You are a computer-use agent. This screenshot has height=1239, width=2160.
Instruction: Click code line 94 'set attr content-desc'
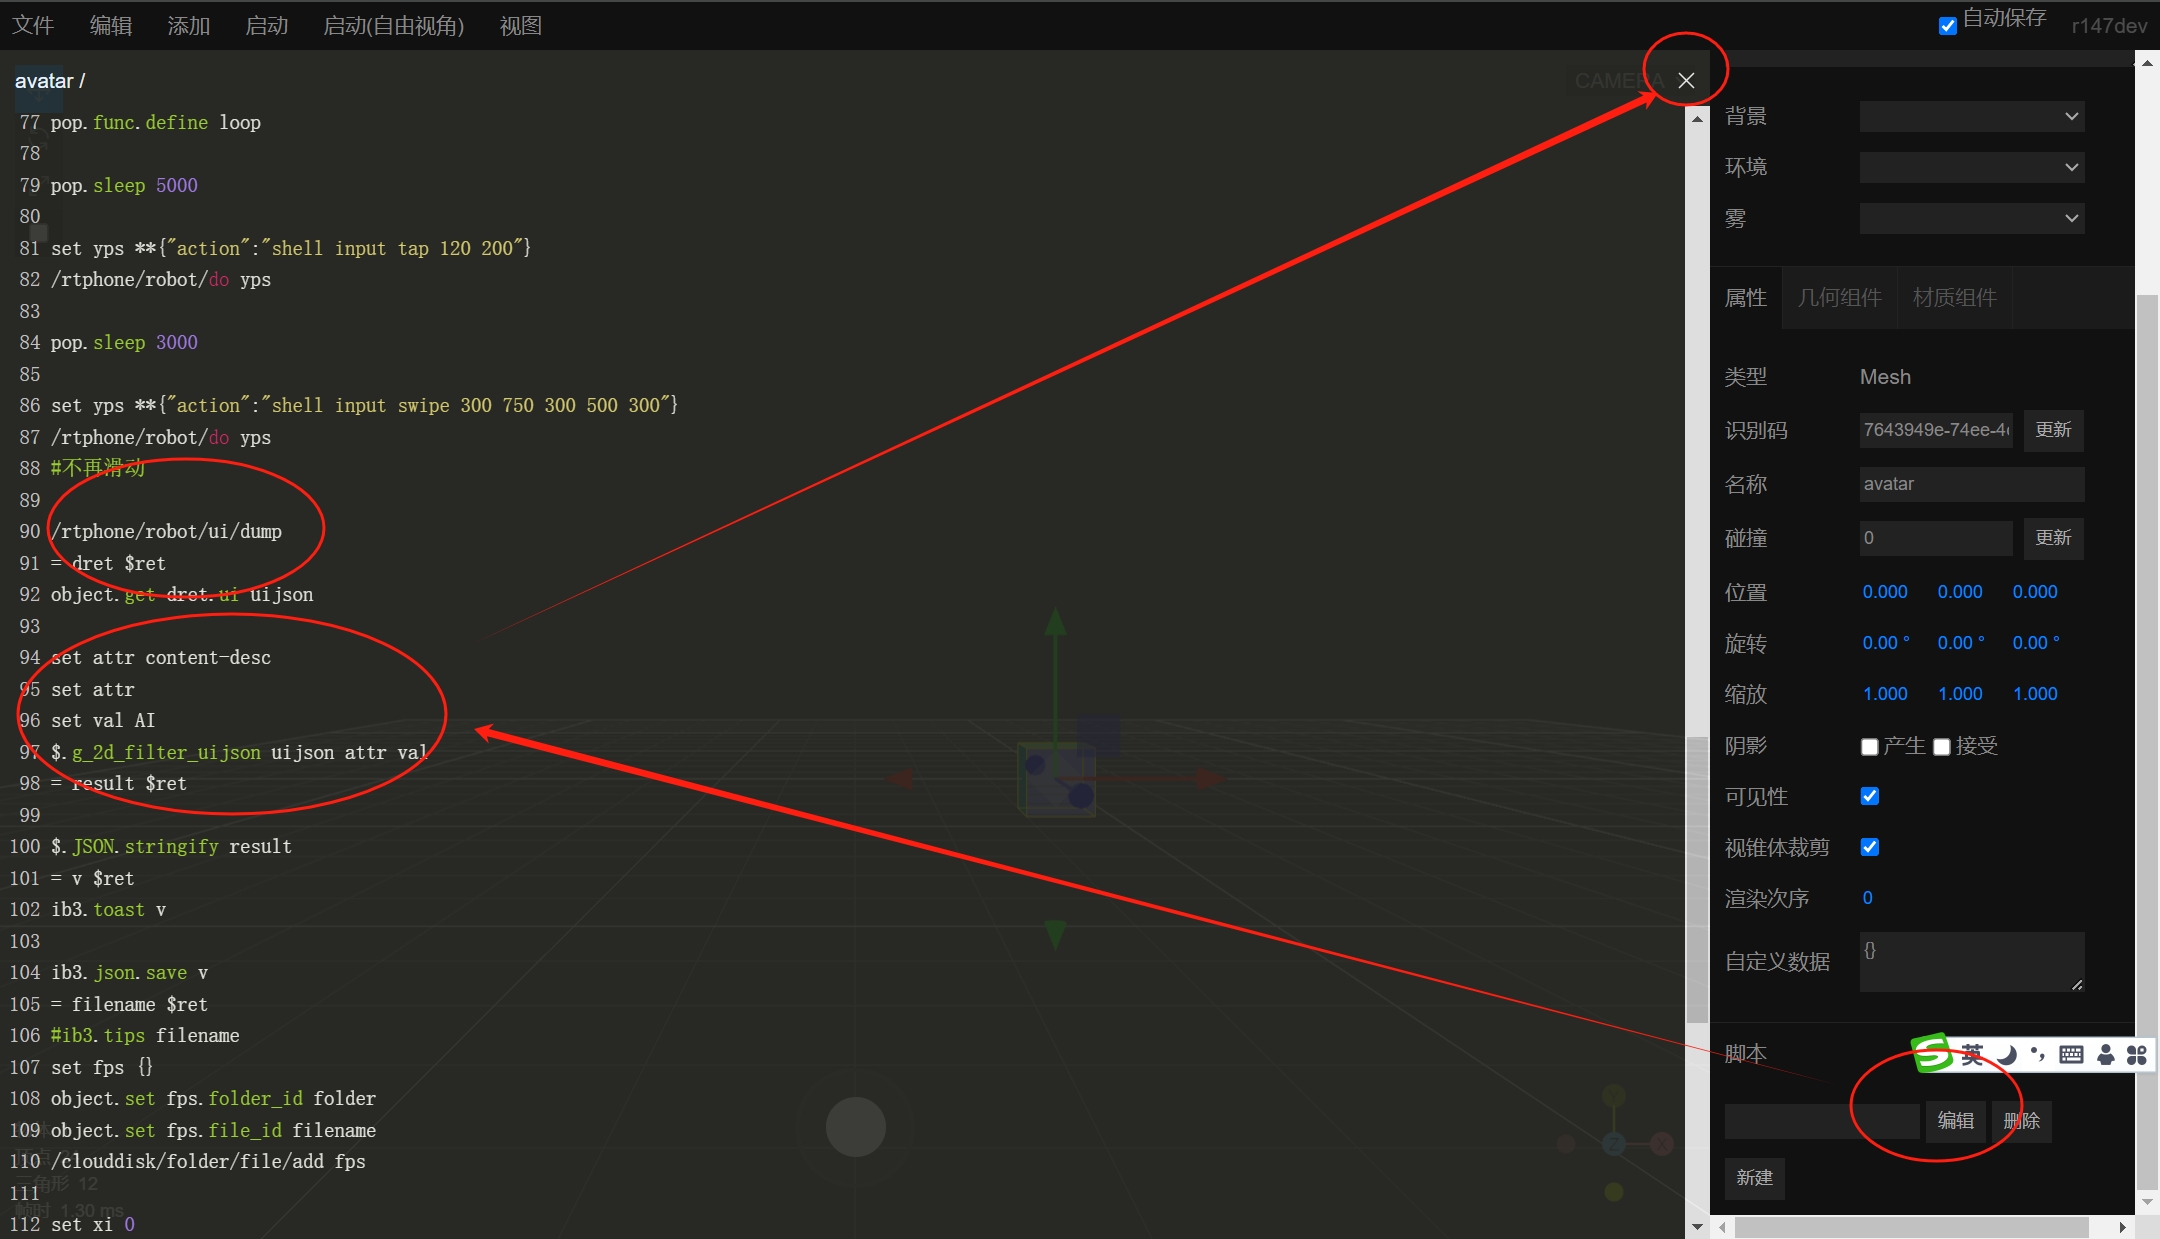161,657
